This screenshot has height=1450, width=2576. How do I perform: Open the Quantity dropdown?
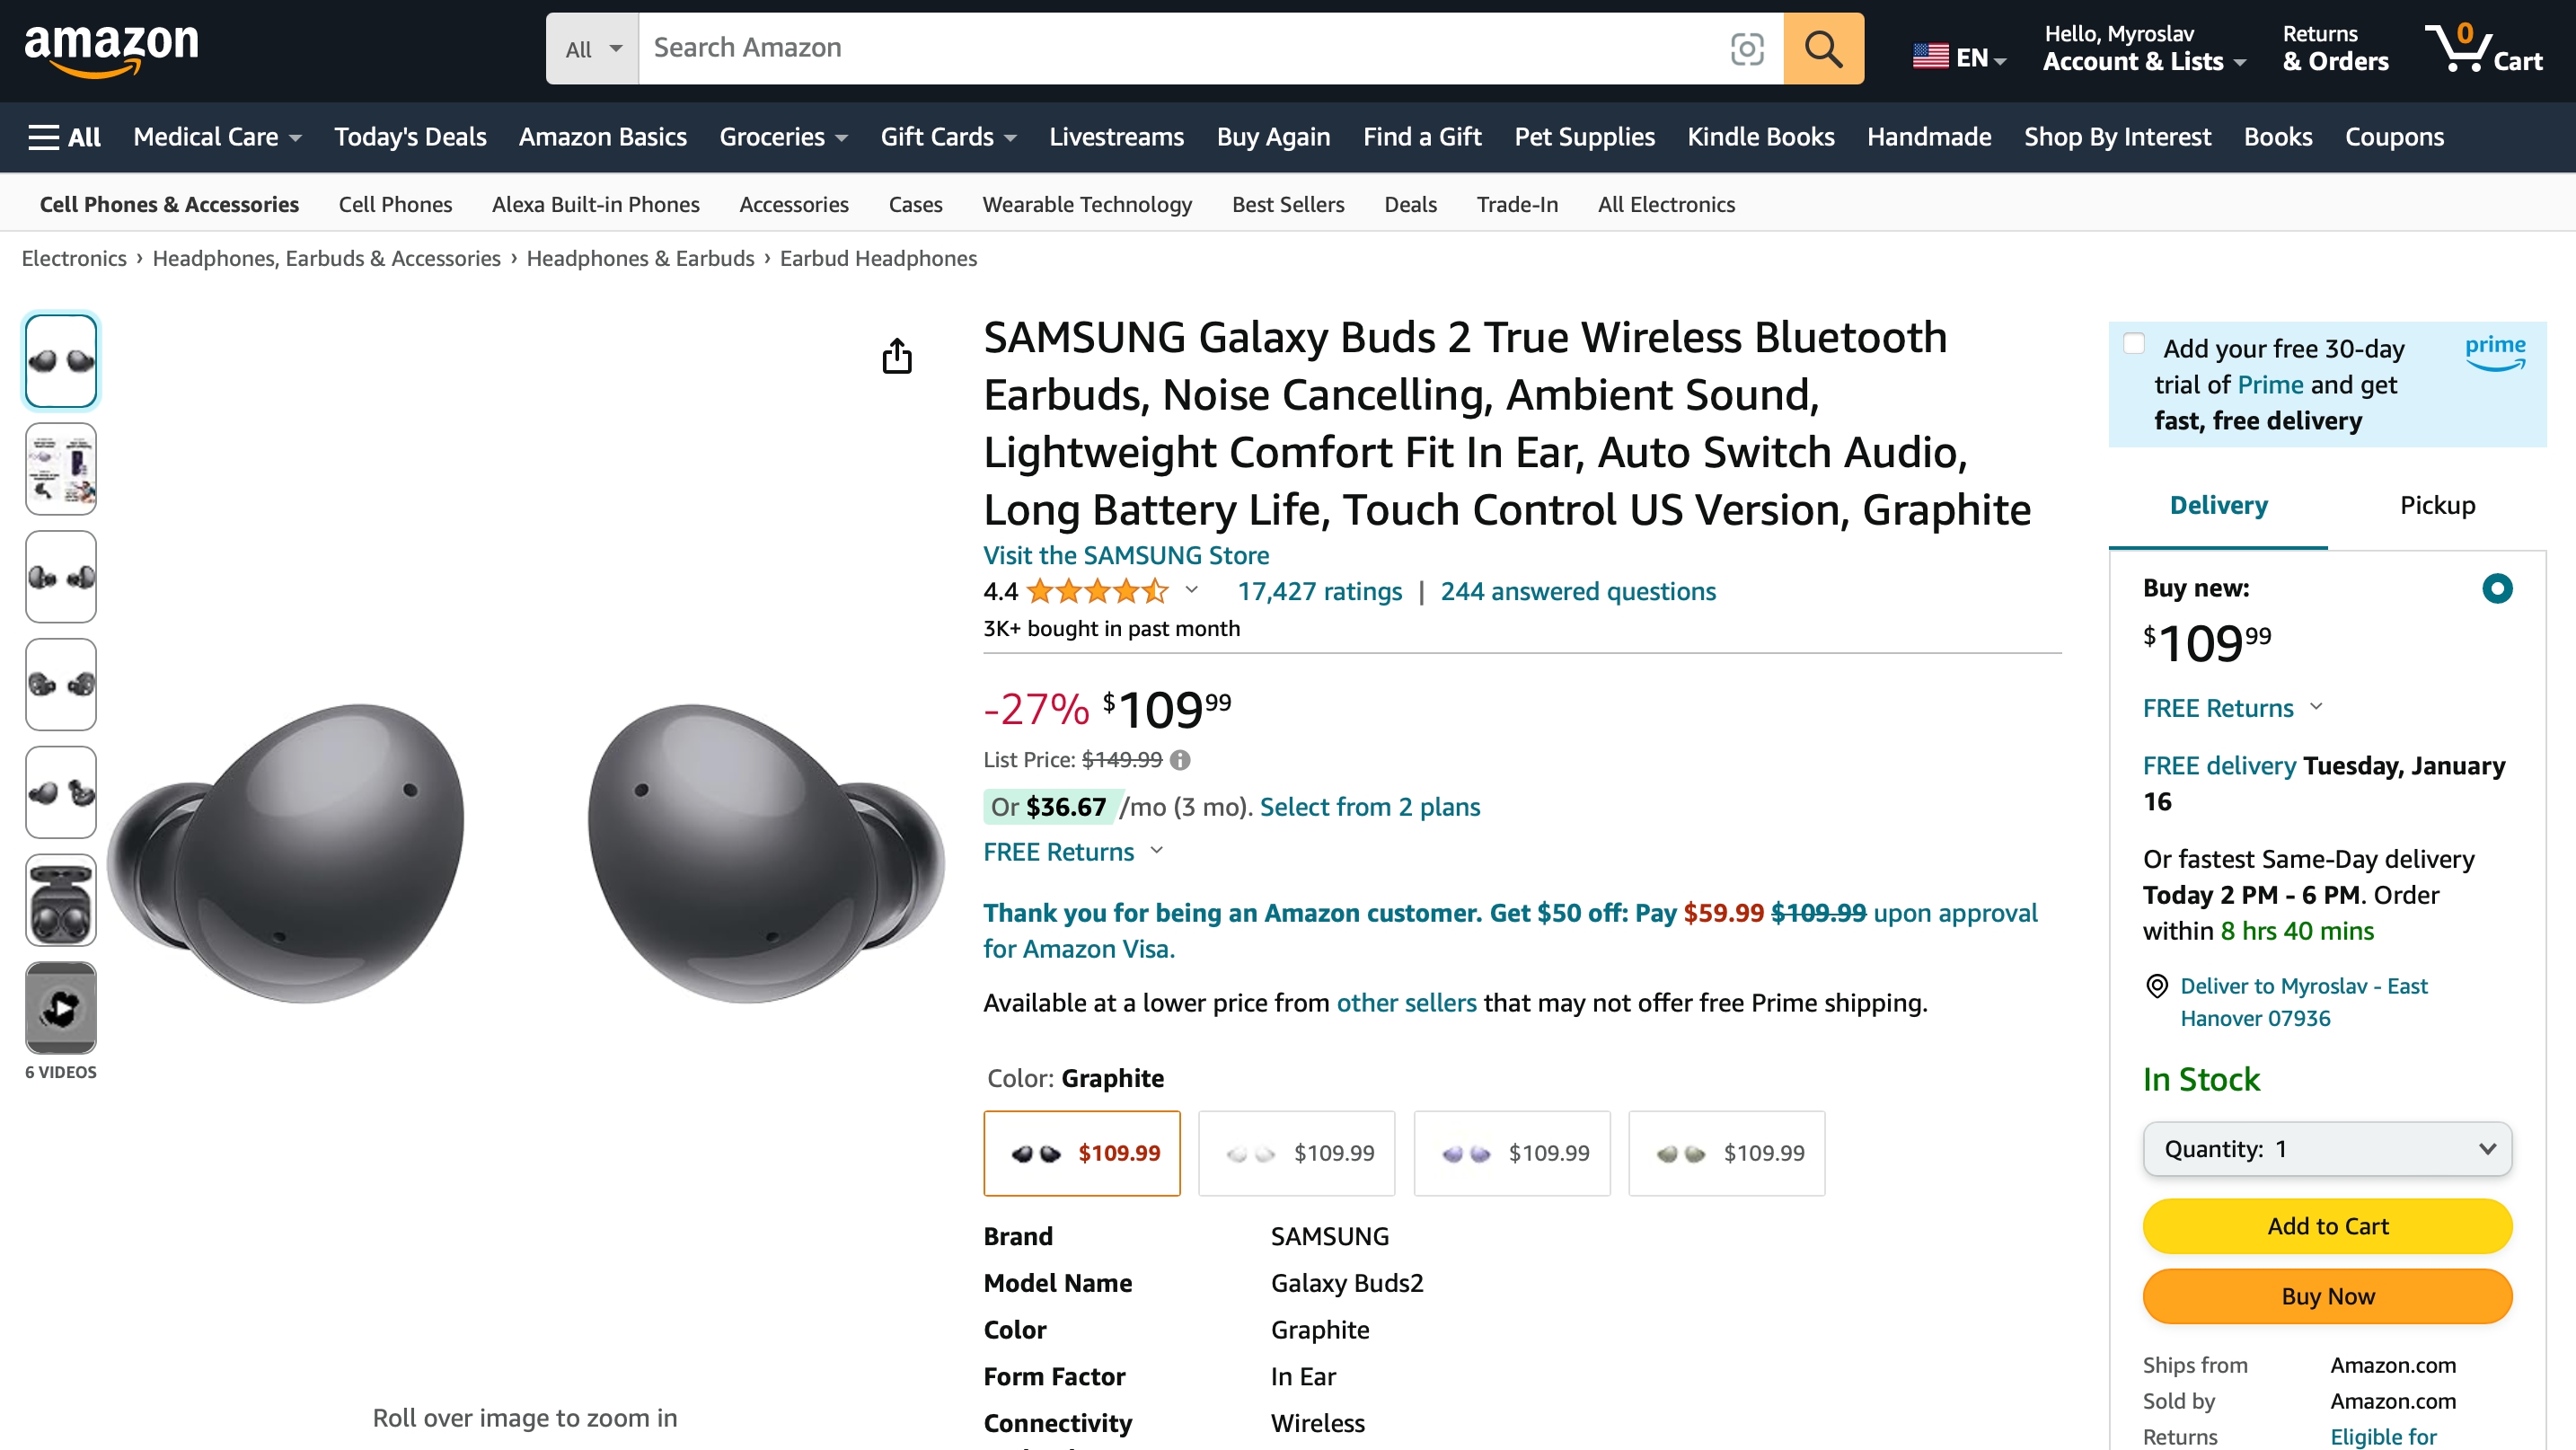click(x=2327, y=1149)
